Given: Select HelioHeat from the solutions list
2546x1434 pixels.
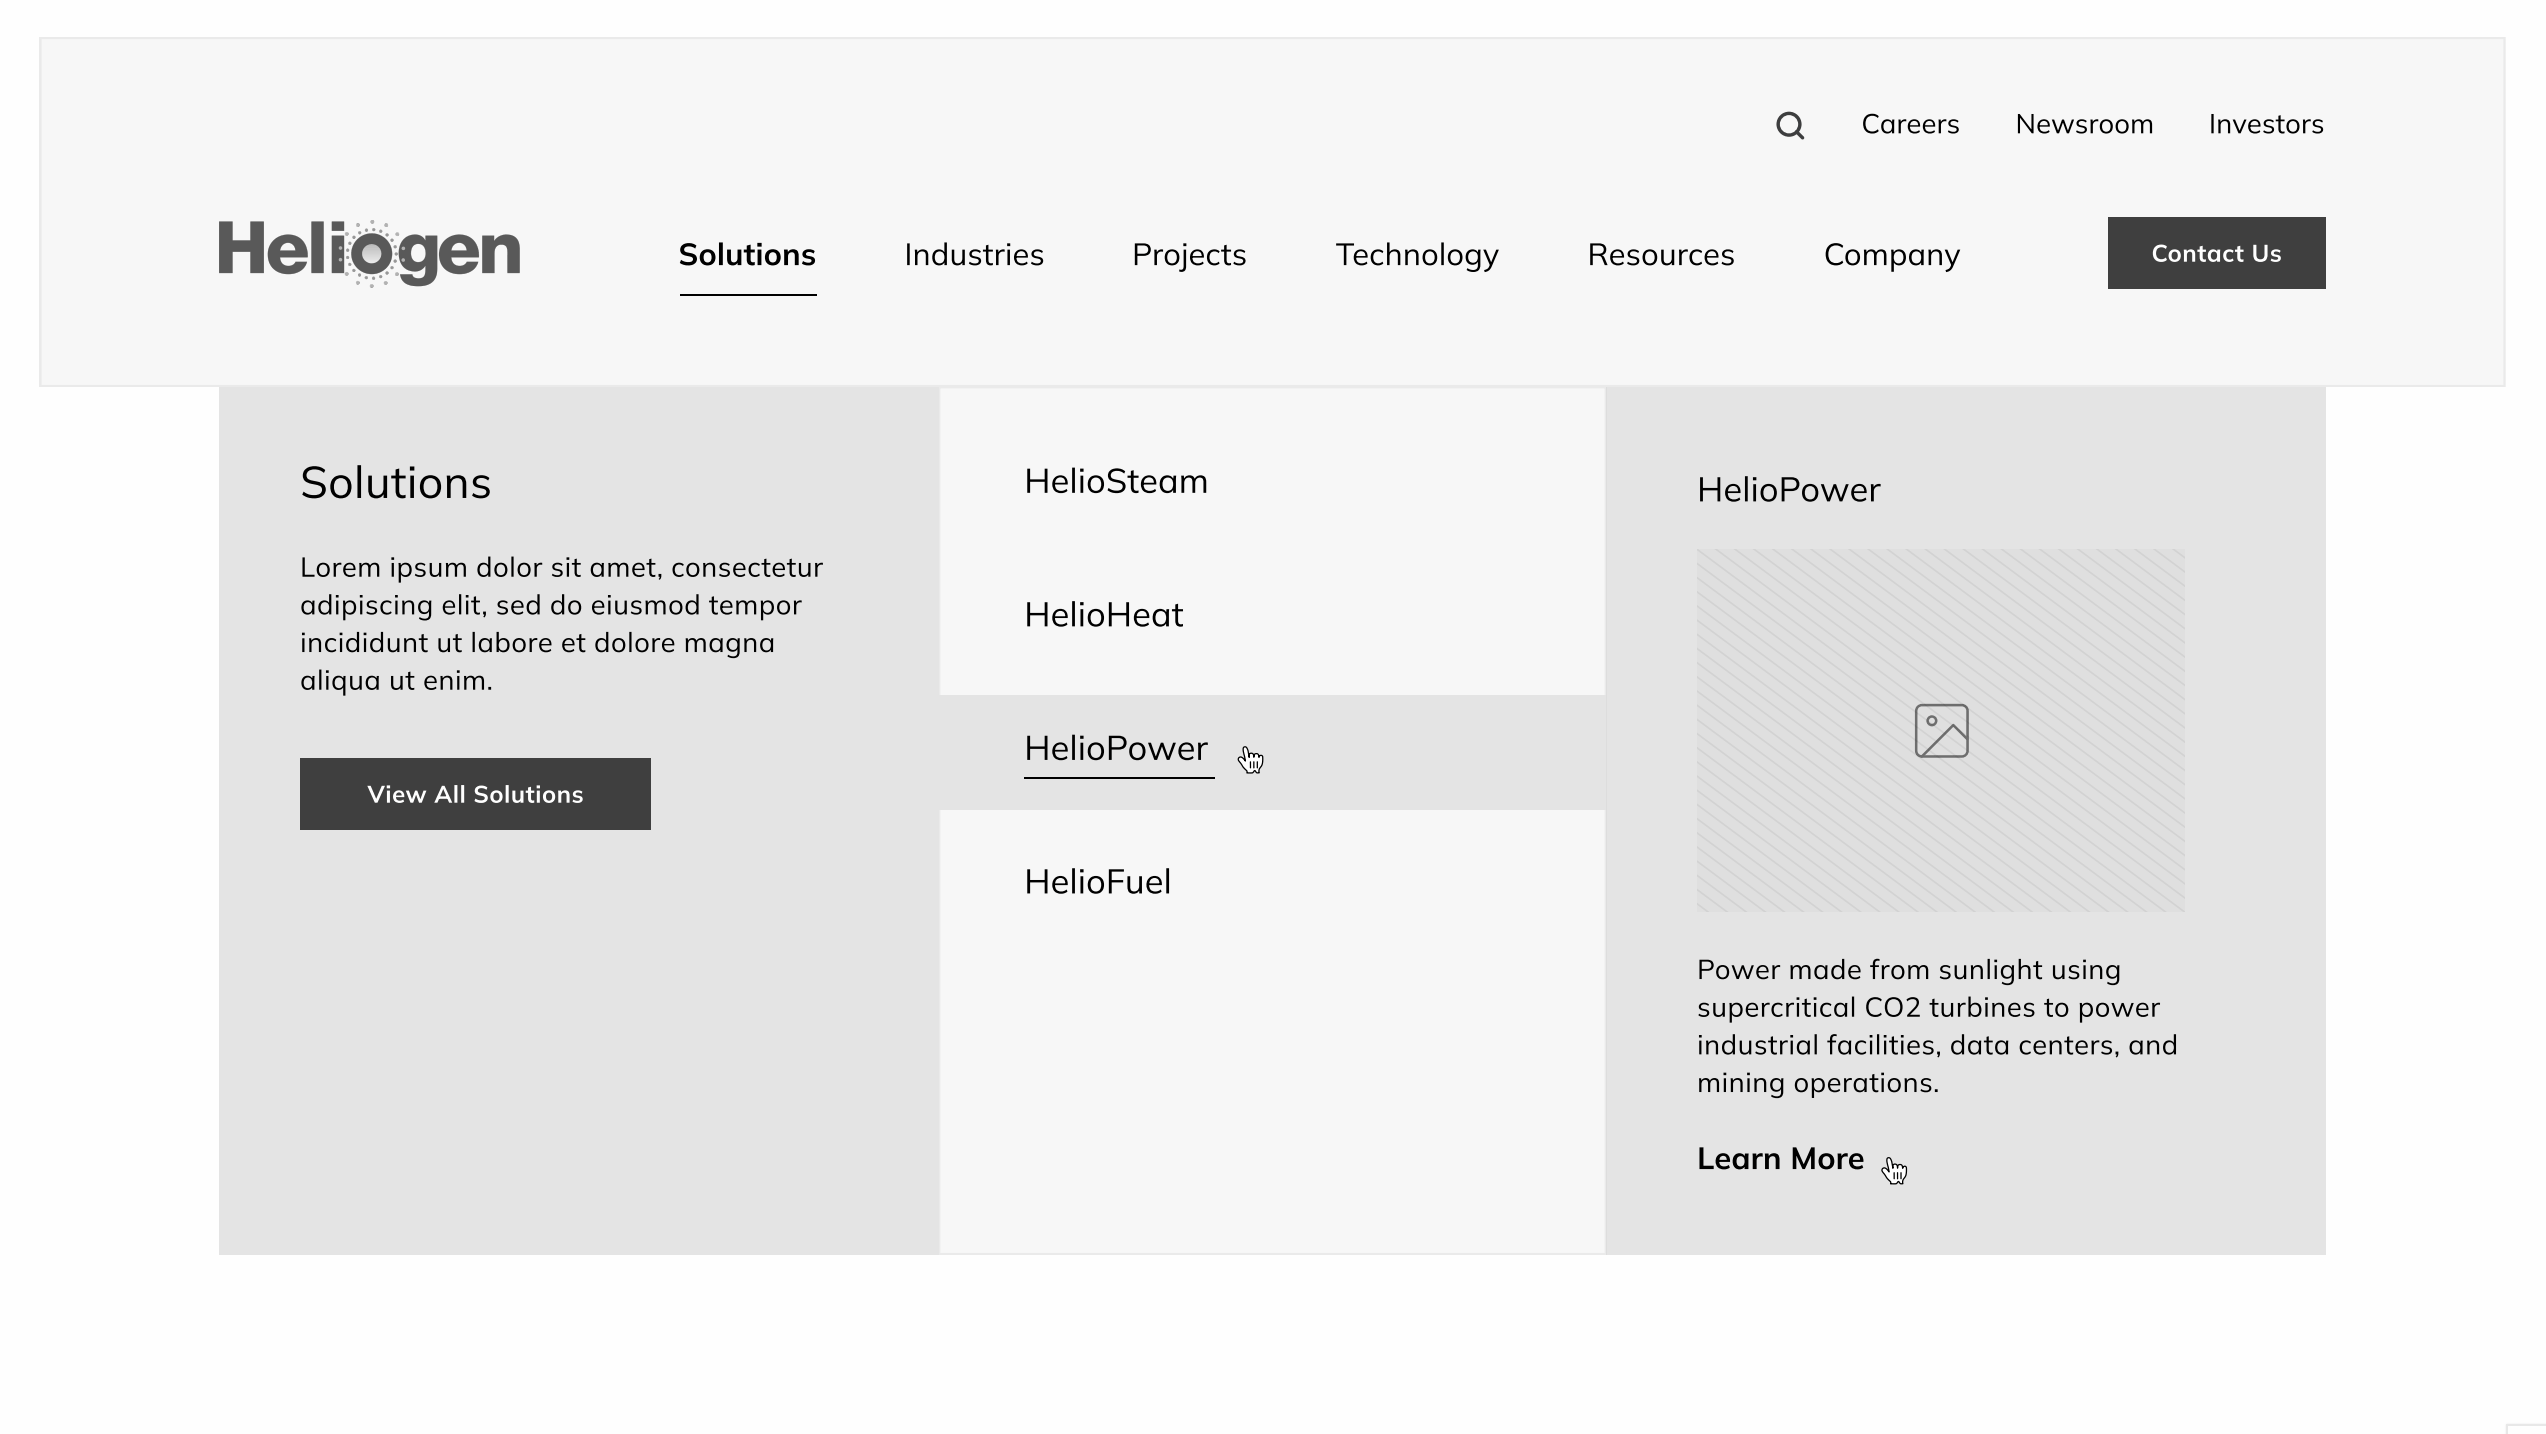Looking at the screenshot, I should point(1103,615).
